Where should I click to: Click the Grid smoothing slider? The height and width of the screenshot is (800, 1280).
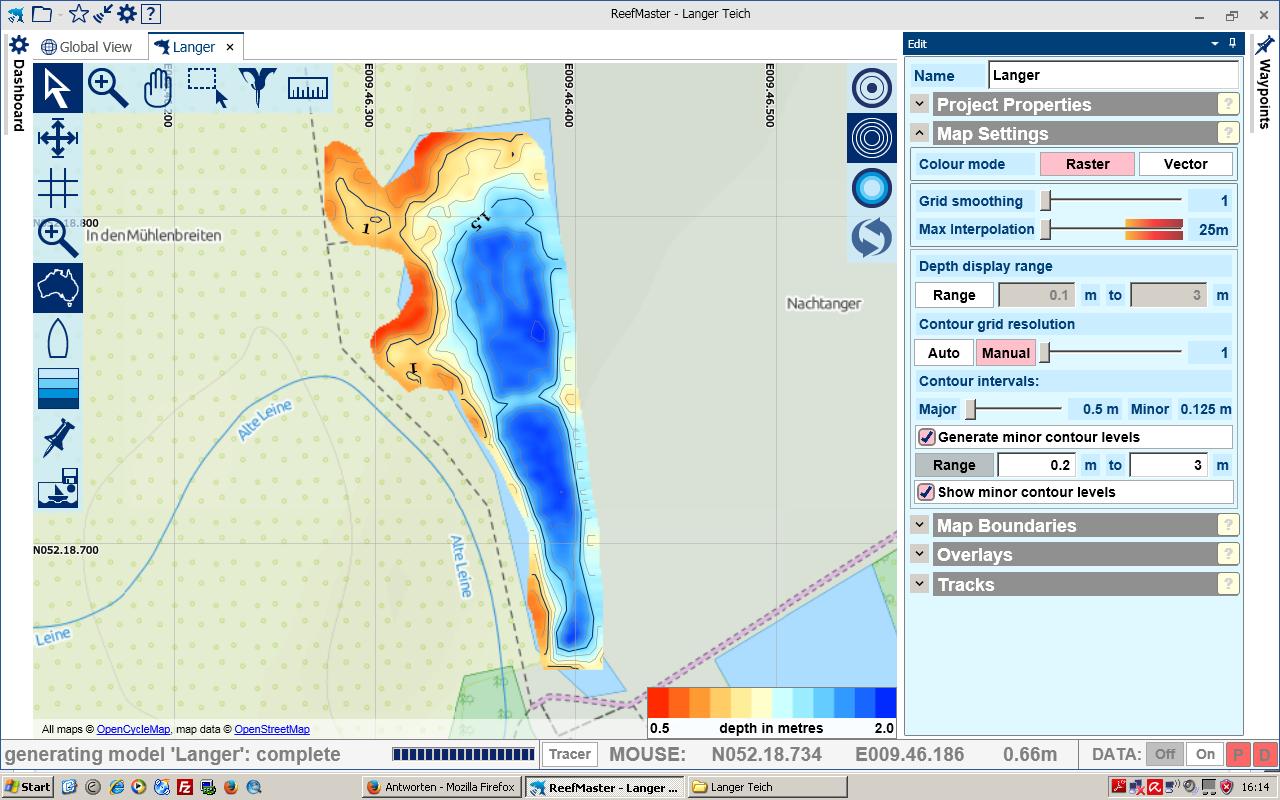(1046, 201)
